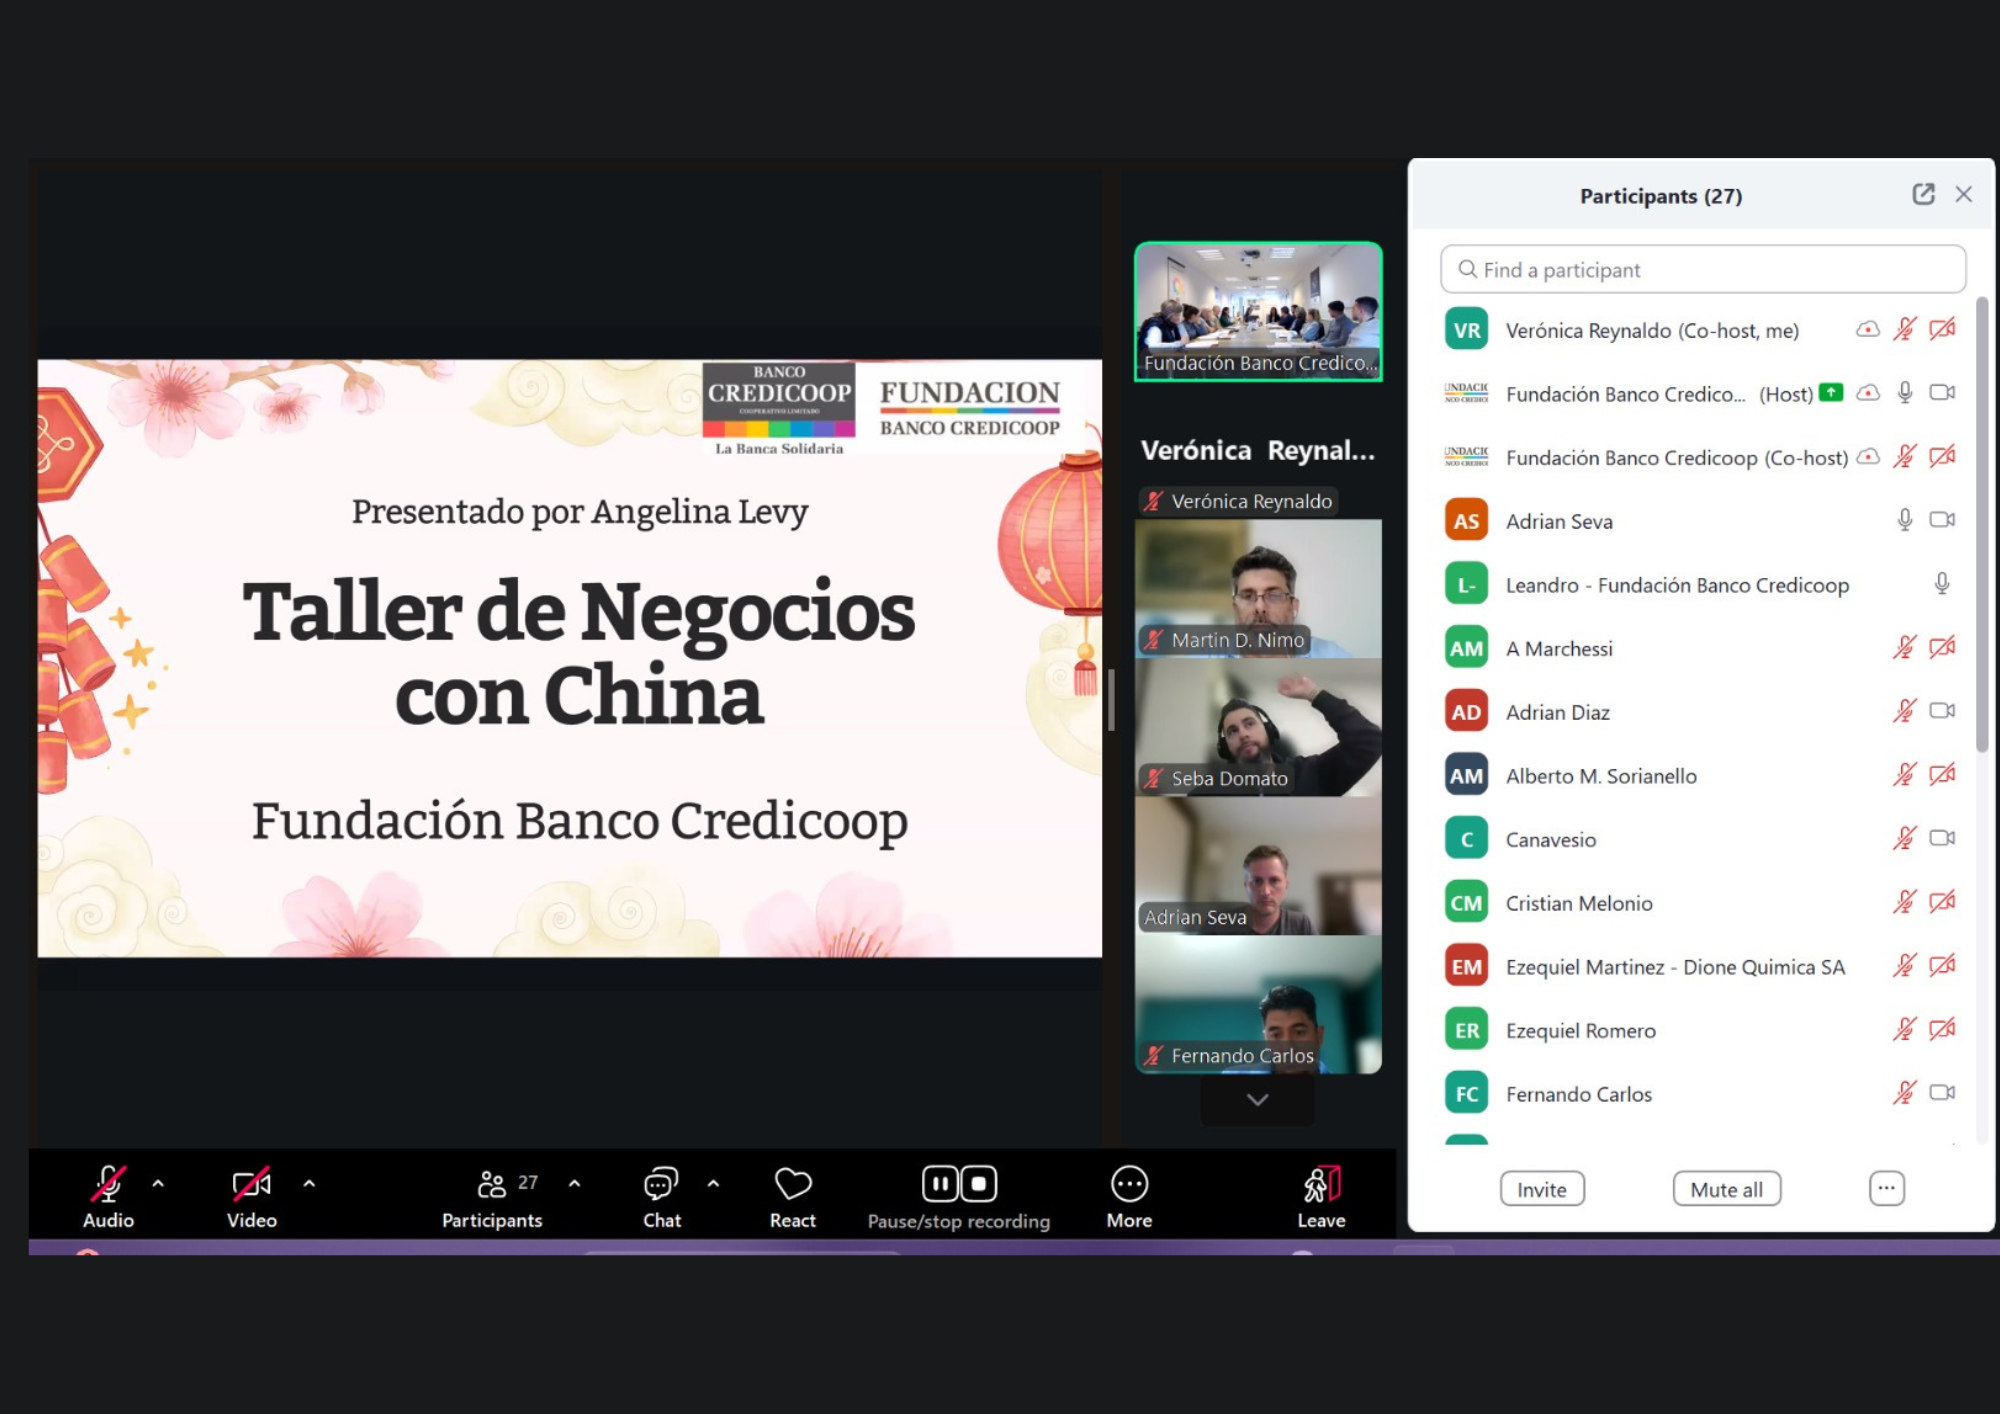The height and width of the screenshot is (1414, 2000).
Task: Open the React heart icon
Action: (x=792, y=1185)
